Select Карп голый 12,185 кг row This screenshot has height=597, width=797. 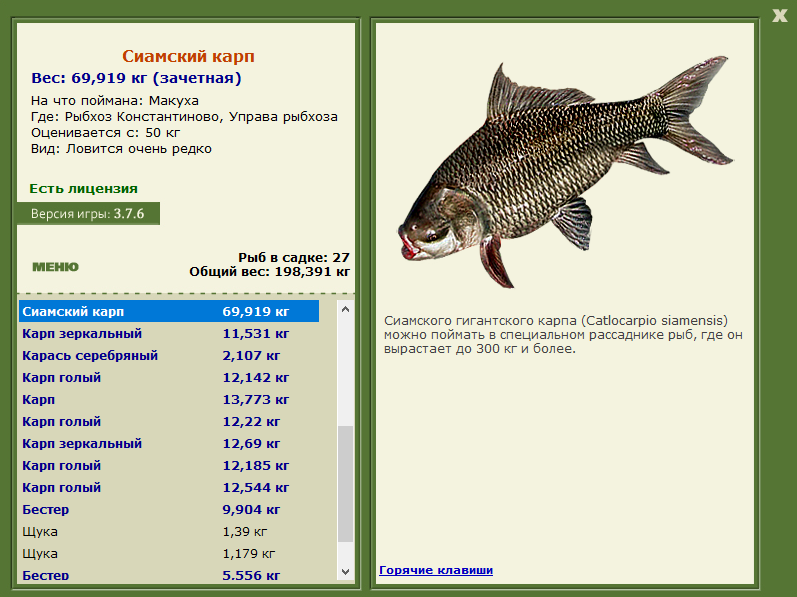pos(169,465)
